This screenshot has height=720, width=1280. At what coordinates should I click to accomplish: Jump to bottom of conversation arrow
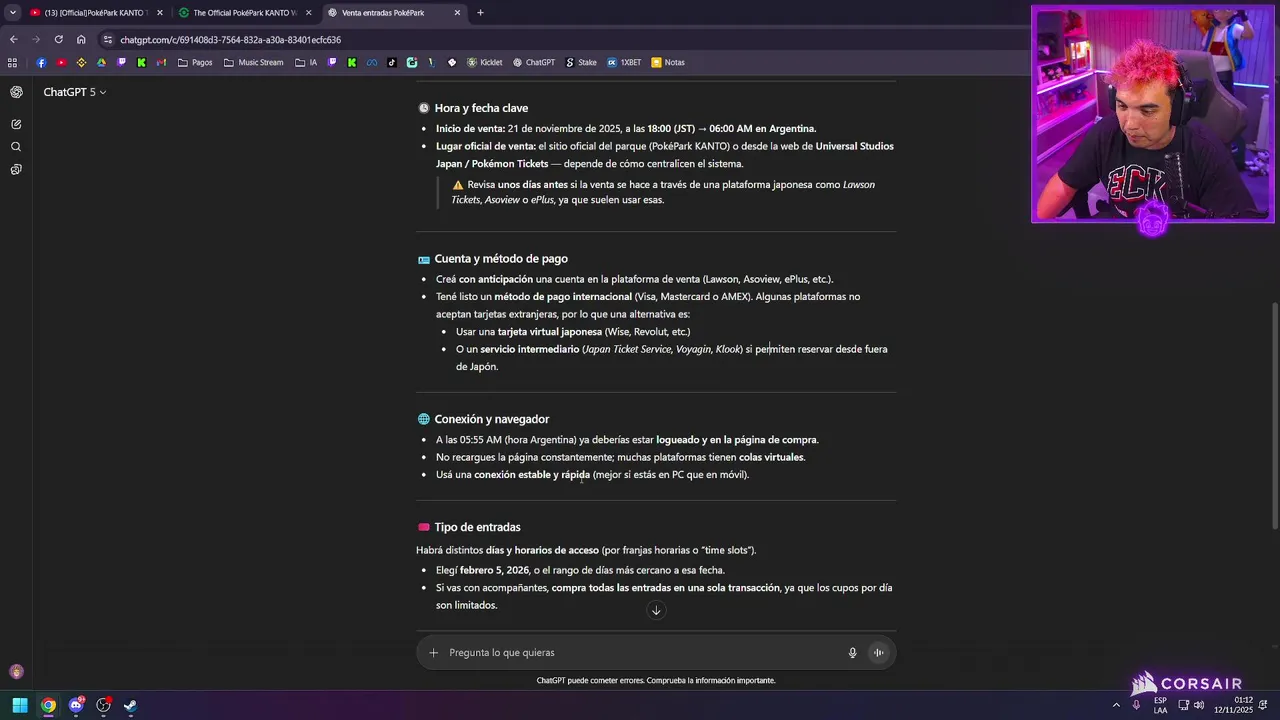(656, 611)
